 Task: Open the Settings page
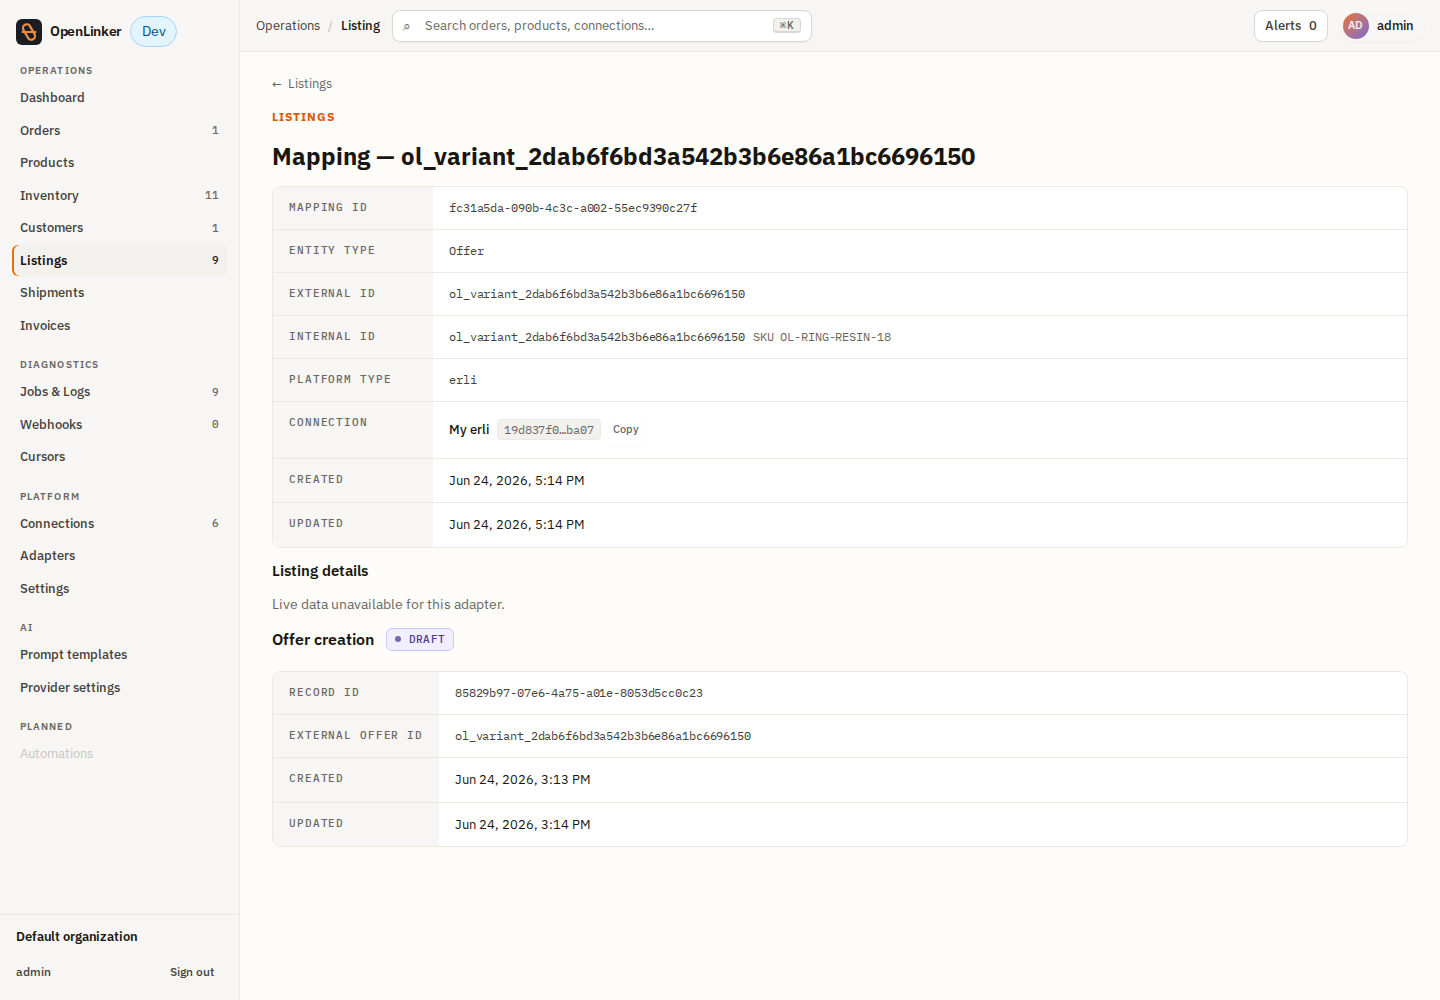[119, 589]
